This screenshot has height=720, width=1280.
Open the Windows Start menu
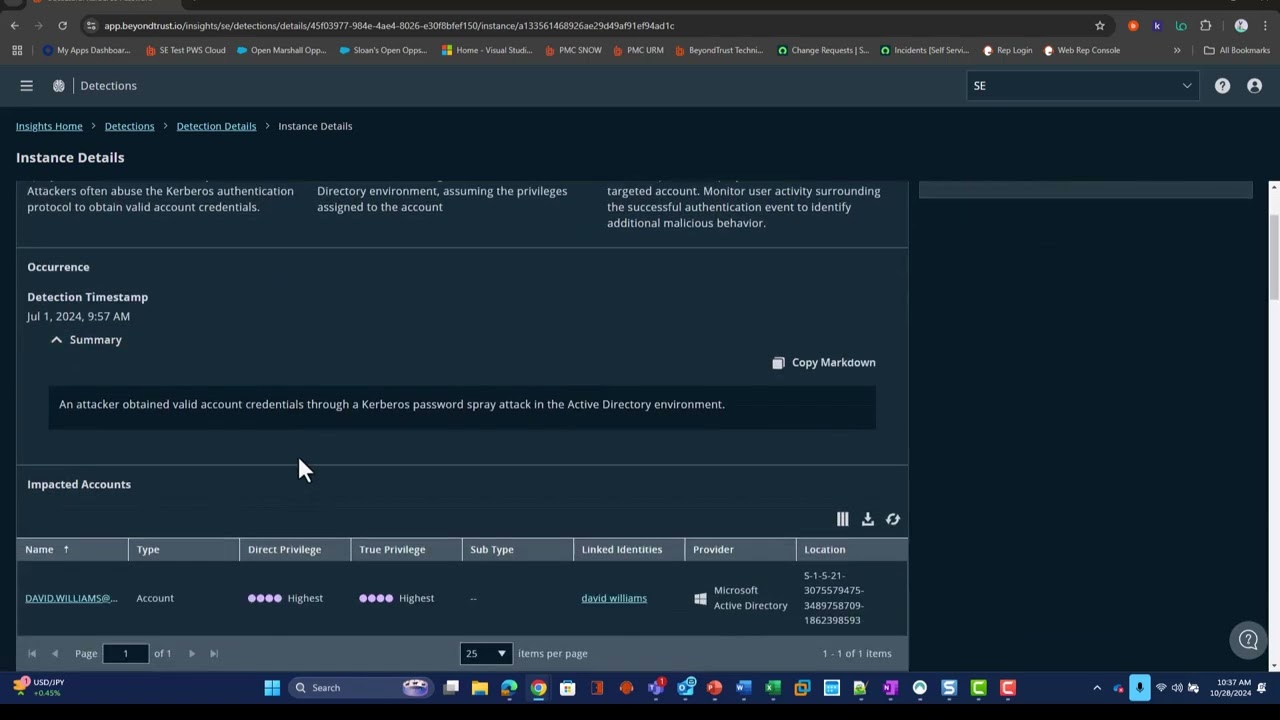(x=272, y=688)
